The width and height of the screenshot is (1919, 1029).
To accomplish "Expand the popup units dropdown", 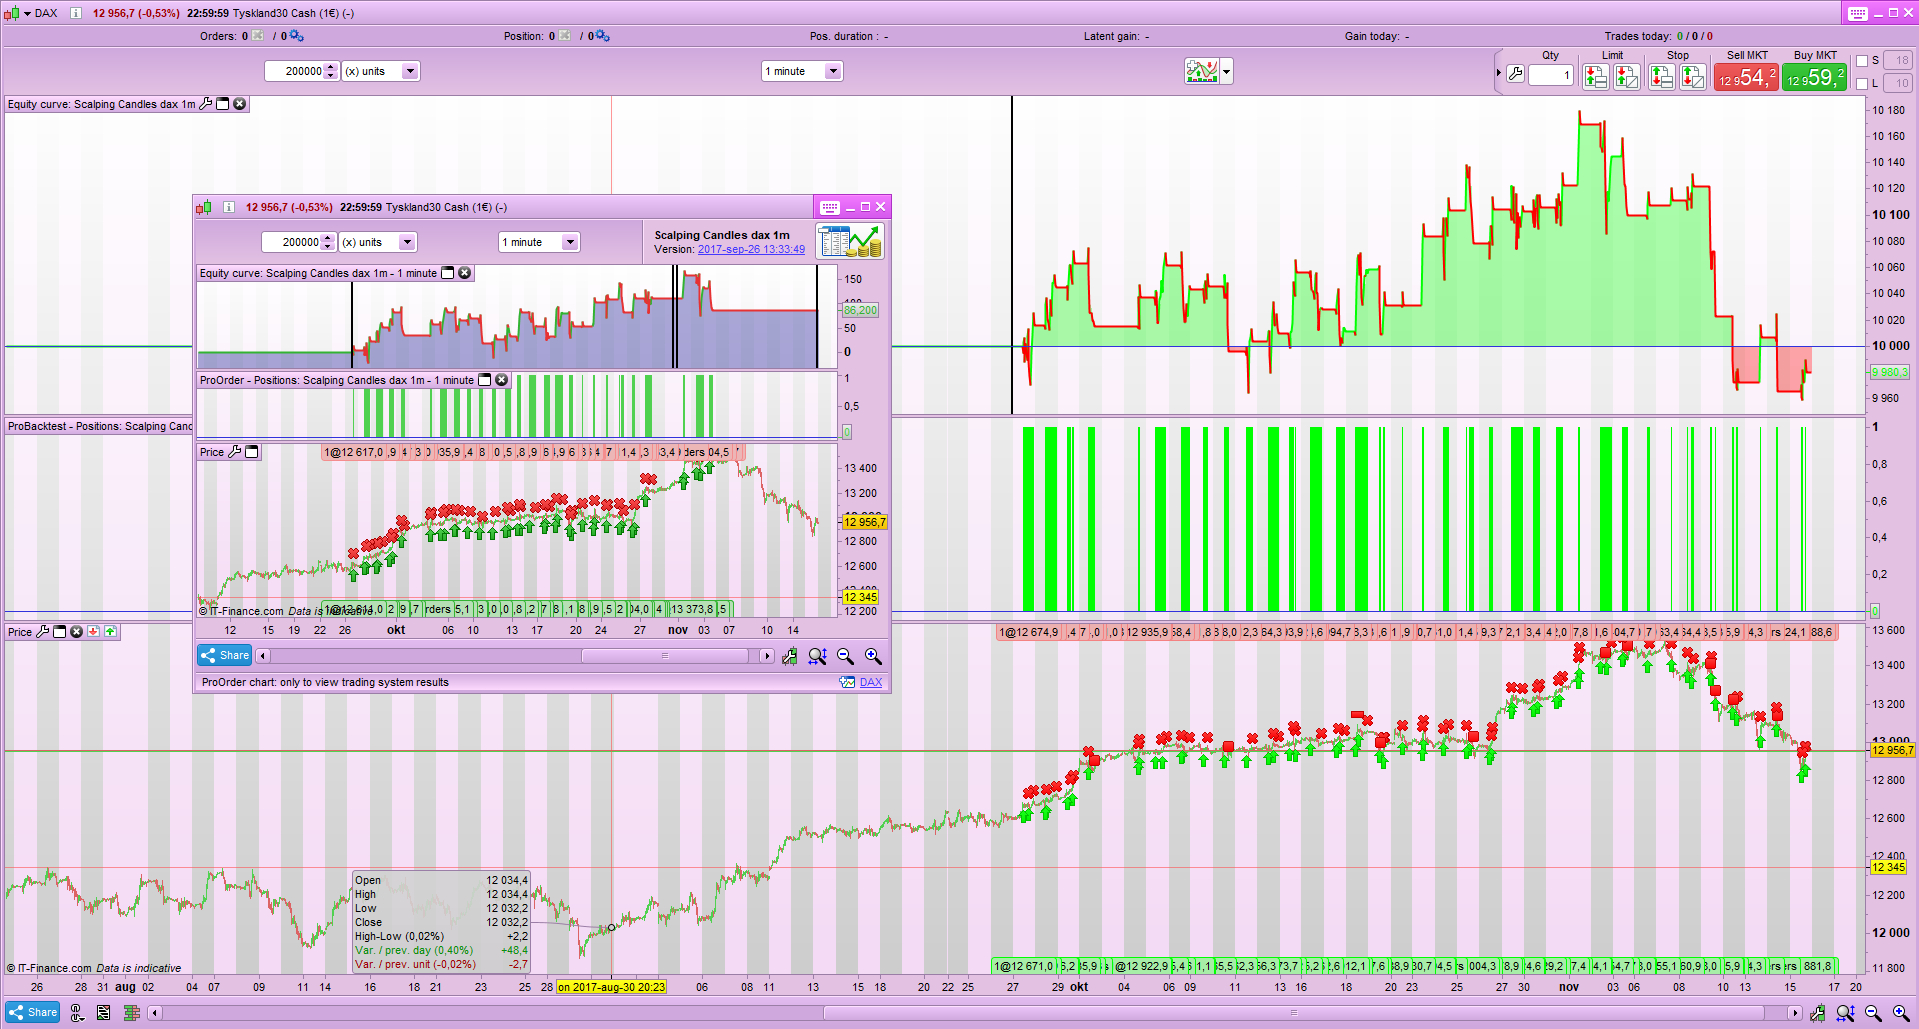I will 406,242.
